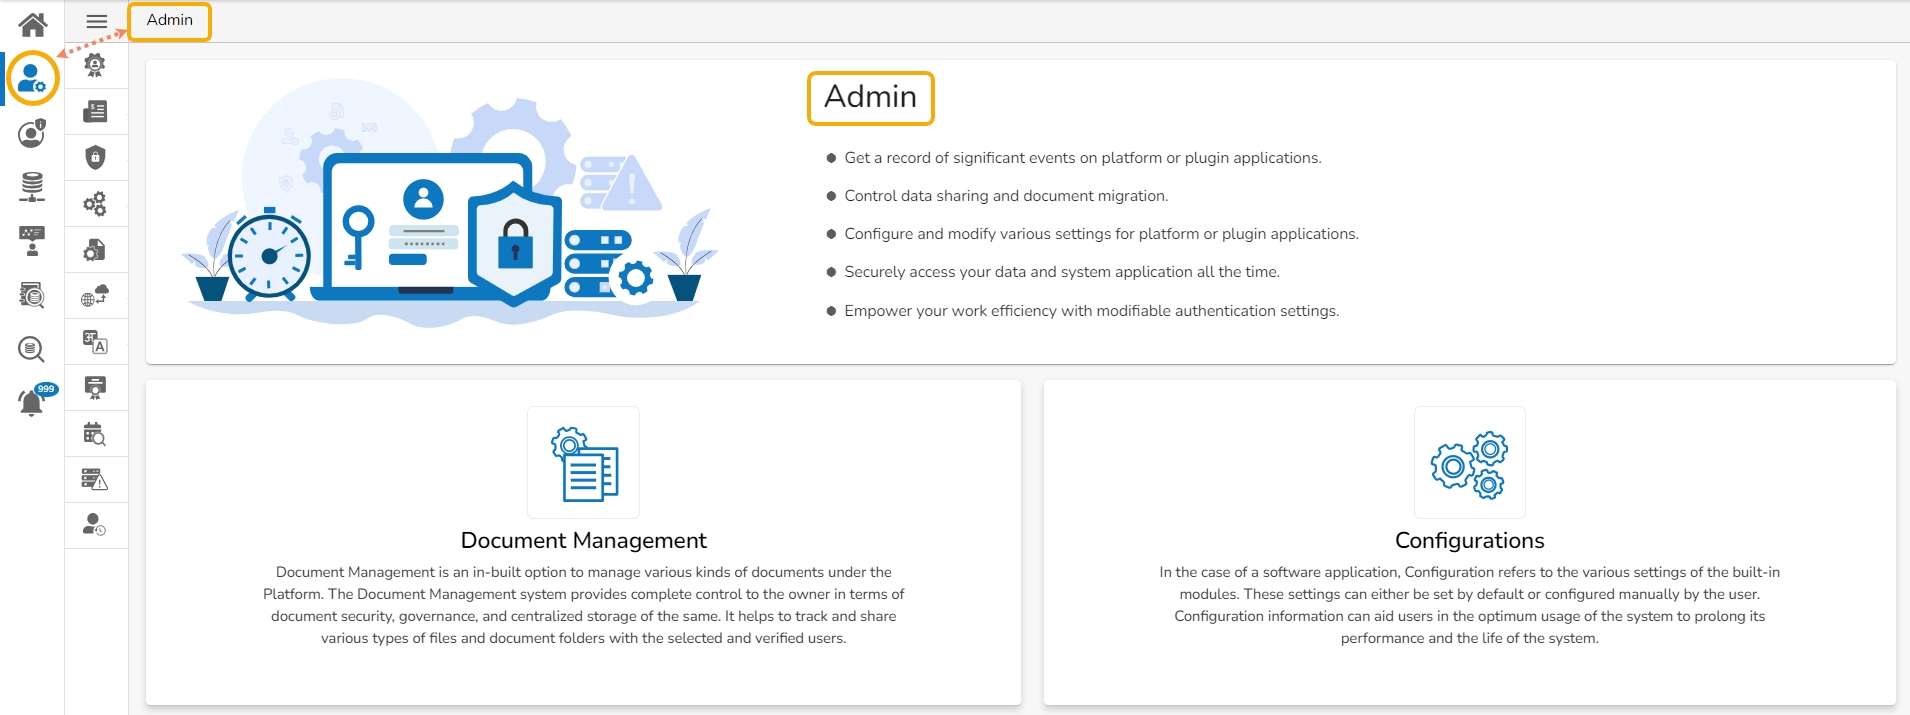Screen dimensions: 1910x715
Task: Open the globe cloud migration icon
Action: click(x=95, y=296)
